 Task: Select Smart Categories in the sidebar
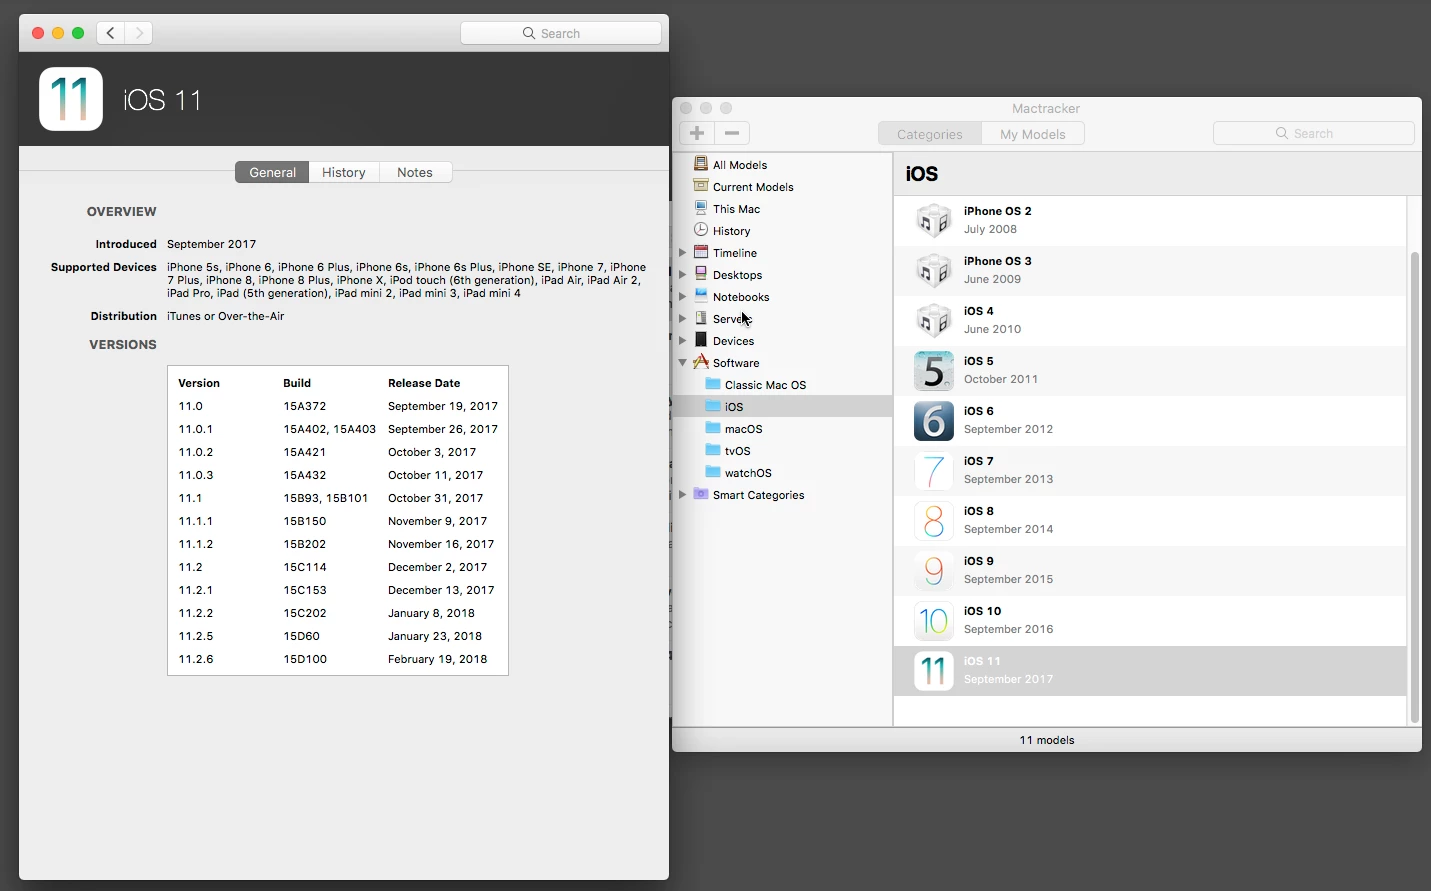point(749,495)
